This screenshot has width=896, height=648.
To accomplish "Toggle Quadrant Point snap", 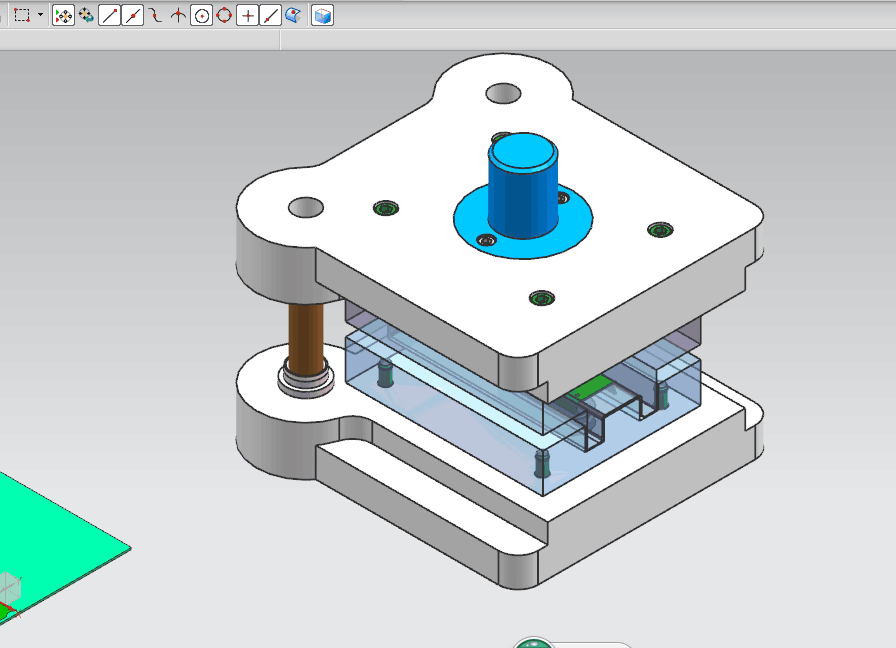I will click(224, 15).
